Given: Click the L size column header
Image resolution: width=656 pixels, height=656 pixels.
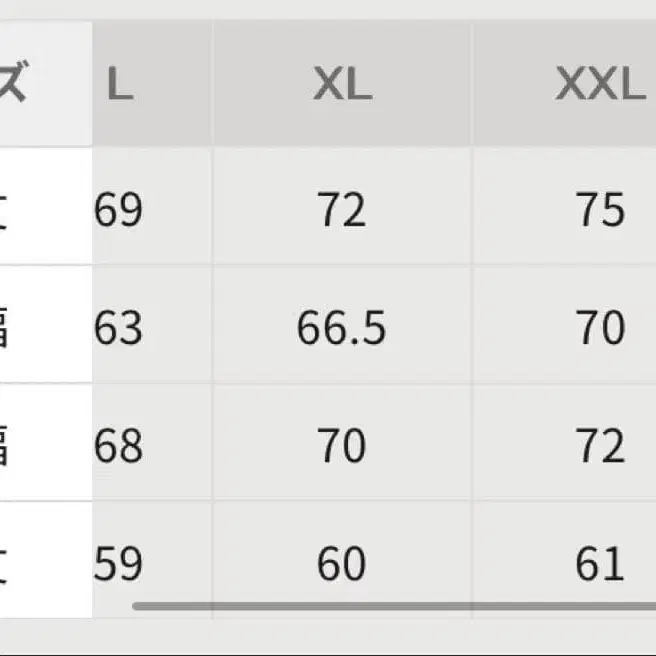Looking at the screenshot, I should [120, 87].
